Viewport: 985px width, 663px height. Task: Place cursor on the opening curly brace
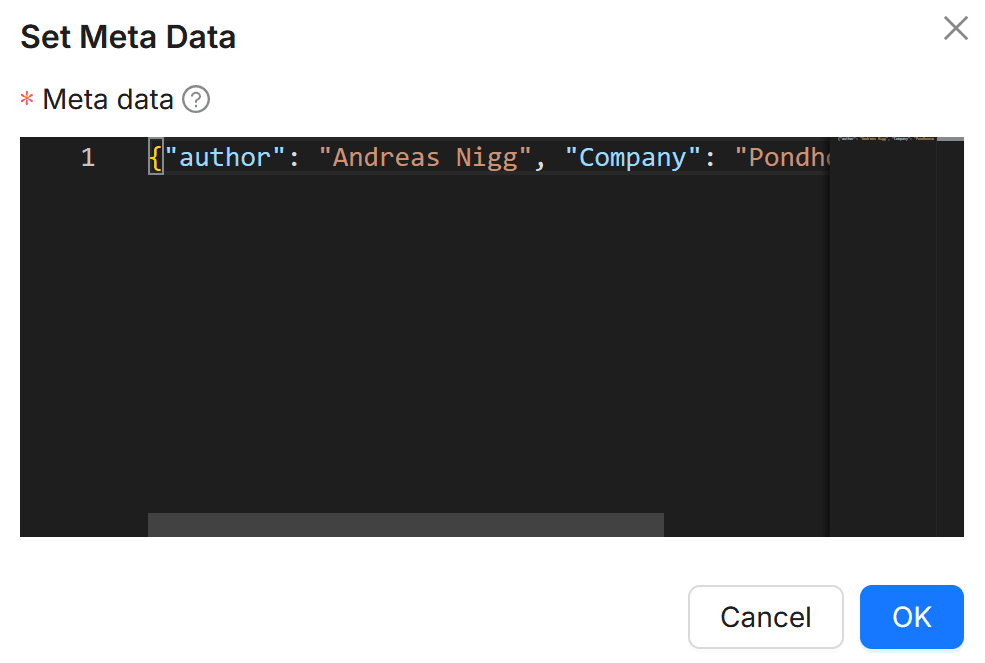(155, 157)
